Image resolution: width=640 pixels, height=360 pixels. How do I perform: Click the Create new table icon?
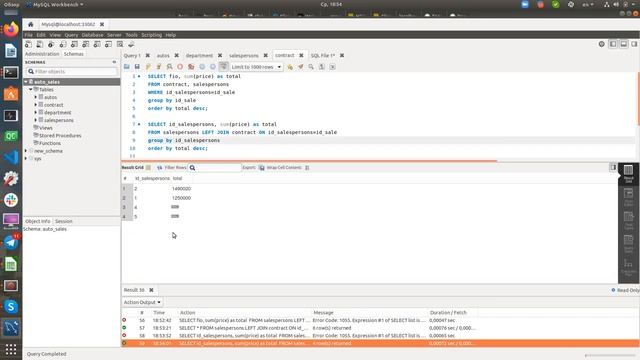[x=74, y=44]
